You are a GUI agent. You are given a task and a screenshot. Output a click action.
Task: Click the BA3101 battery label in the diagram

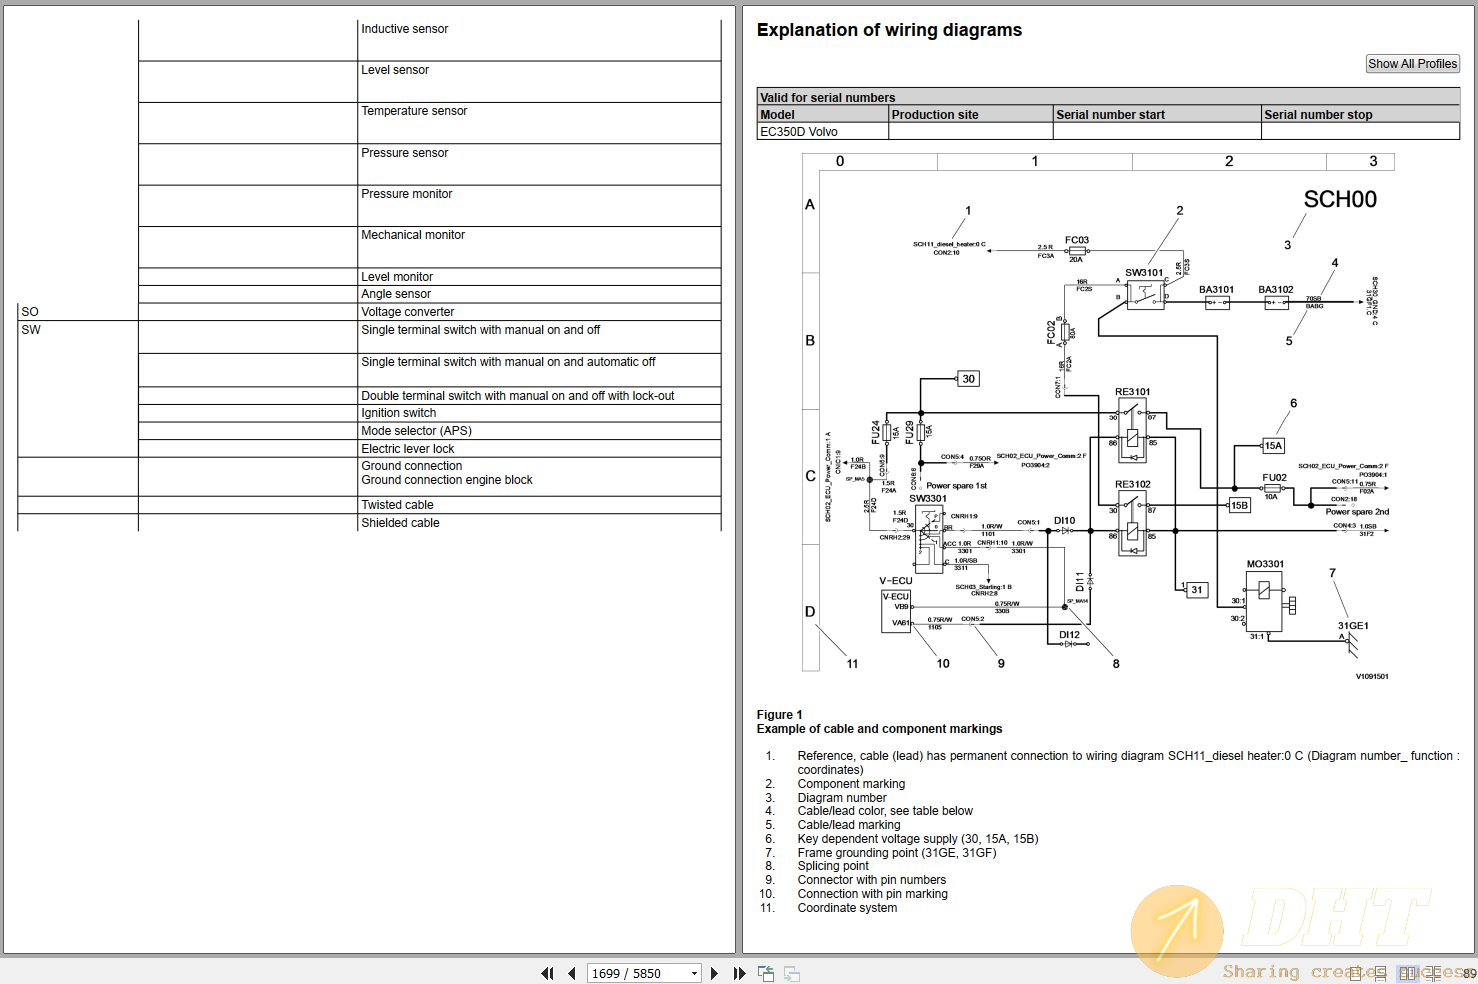[1217, 290]
